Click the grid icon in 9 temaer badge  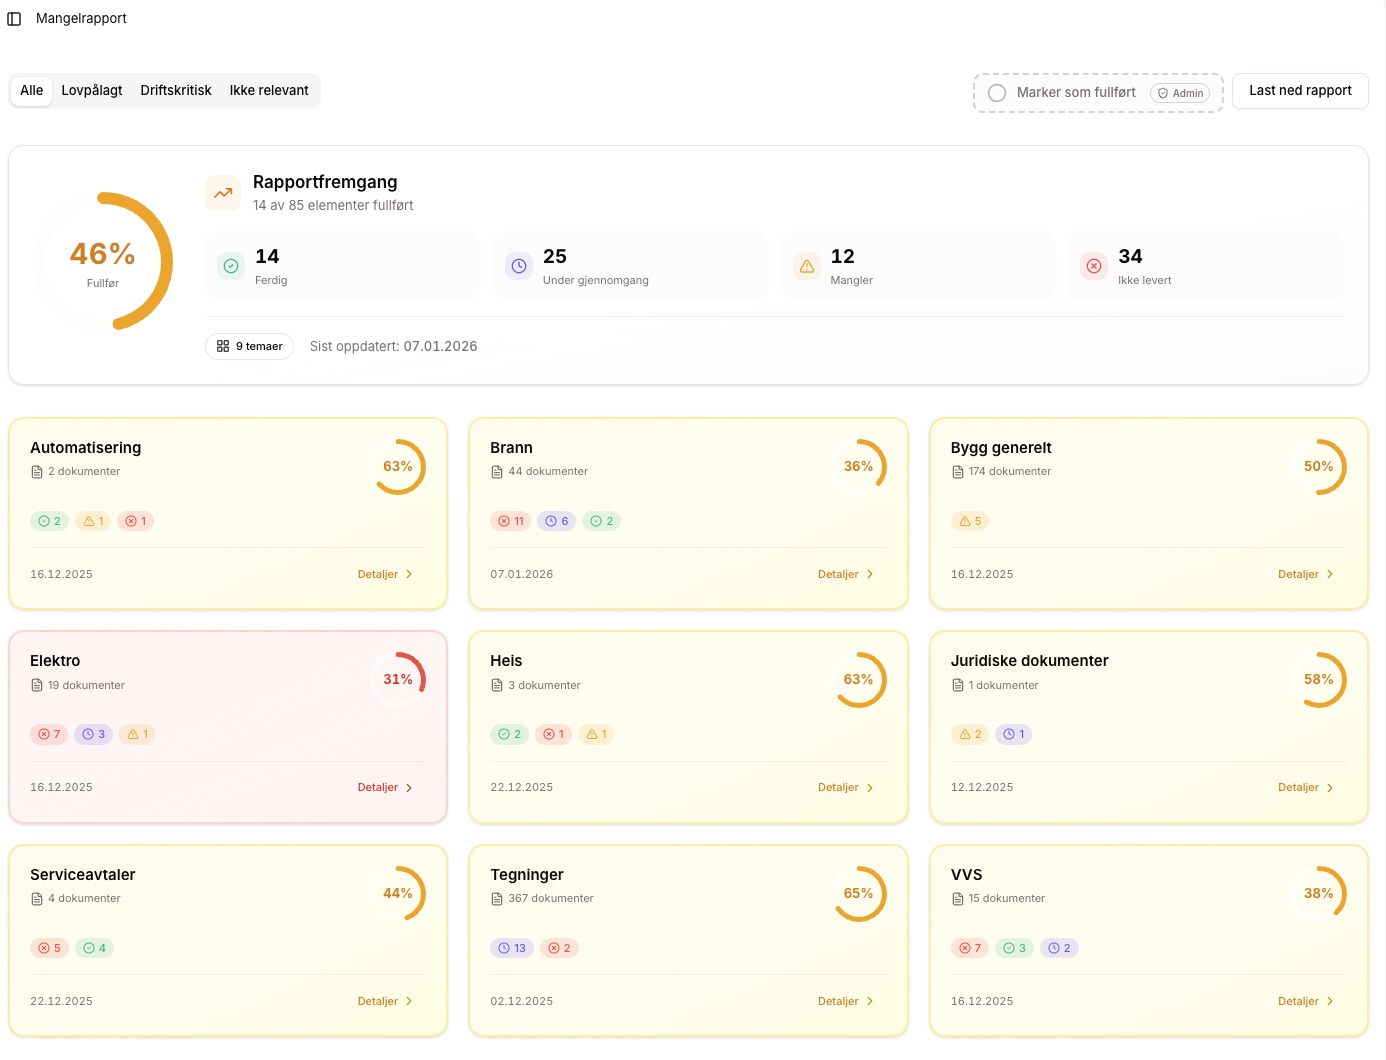click(223, 346)
